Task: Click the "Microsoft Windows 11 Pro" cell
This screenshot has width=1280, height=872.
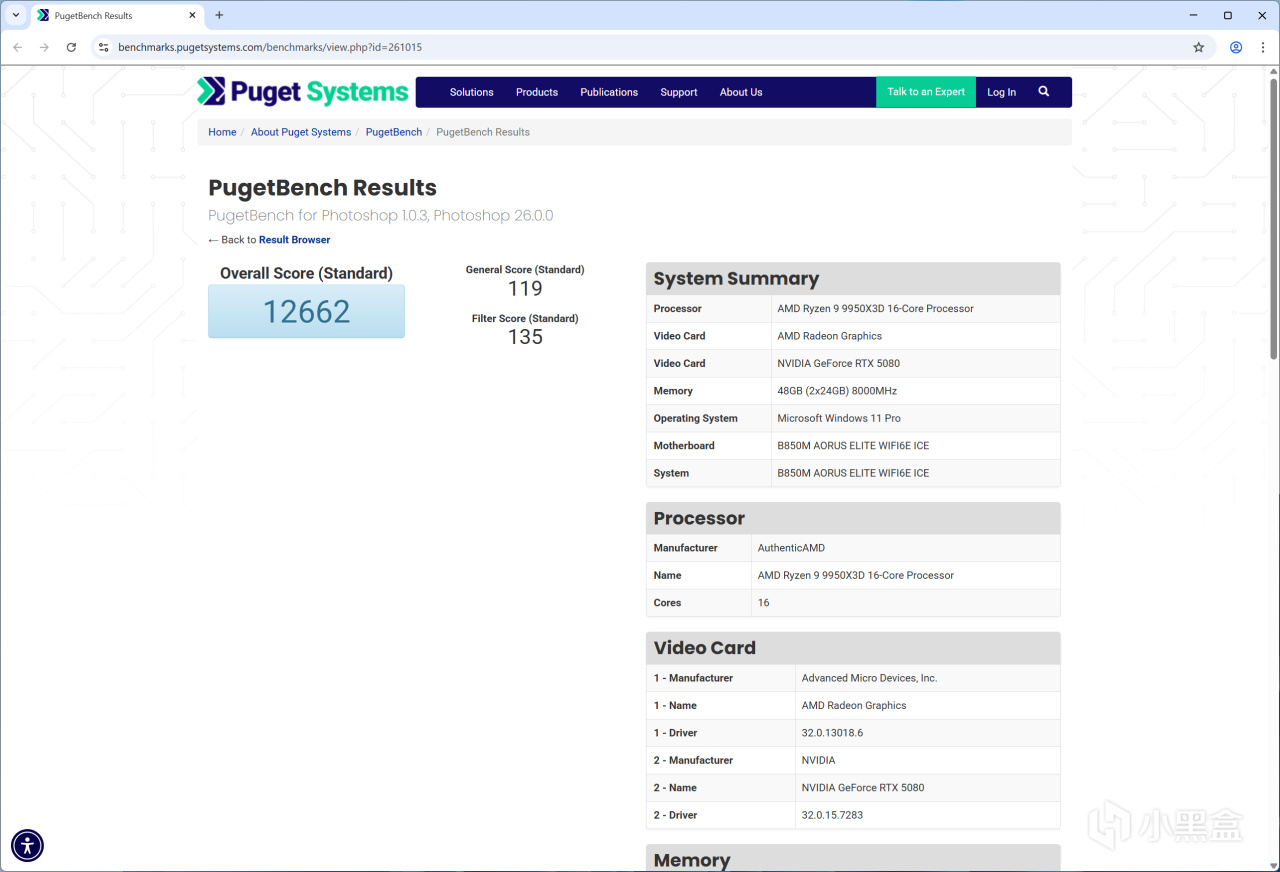Action: [x=915, y=418]
